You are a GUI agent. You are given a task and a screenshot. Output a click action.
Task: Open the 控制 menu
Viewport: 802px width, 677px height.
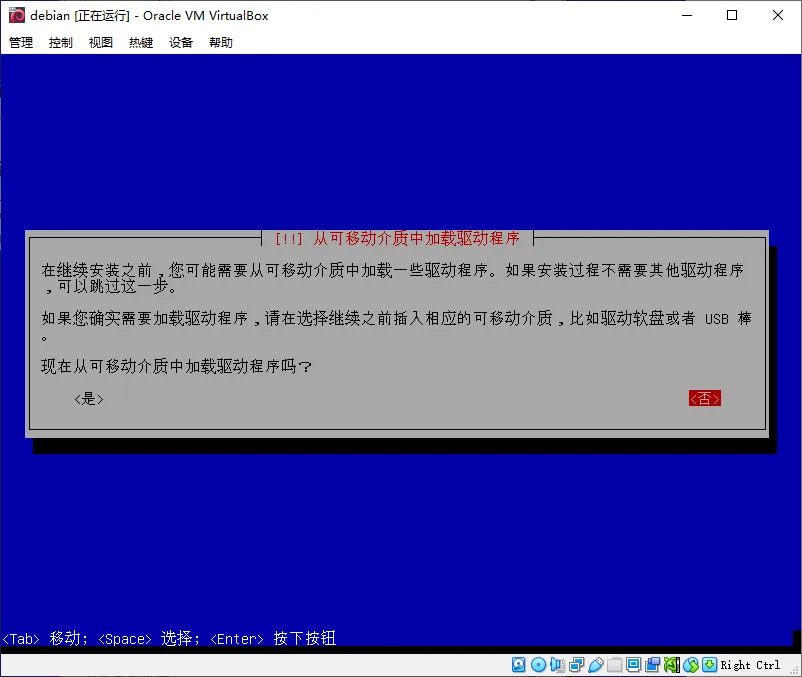pos(61,42)
